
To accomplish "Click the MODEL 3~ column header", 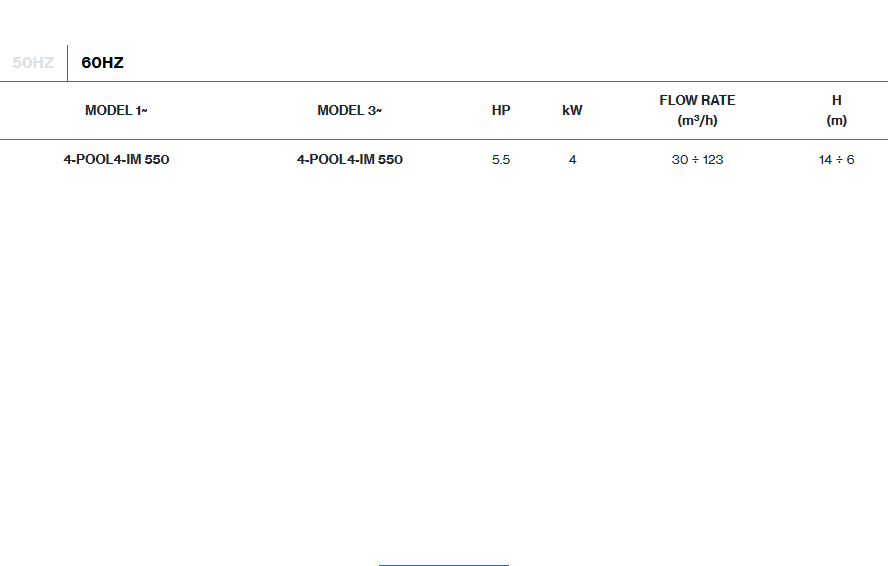I will point(349,111).
